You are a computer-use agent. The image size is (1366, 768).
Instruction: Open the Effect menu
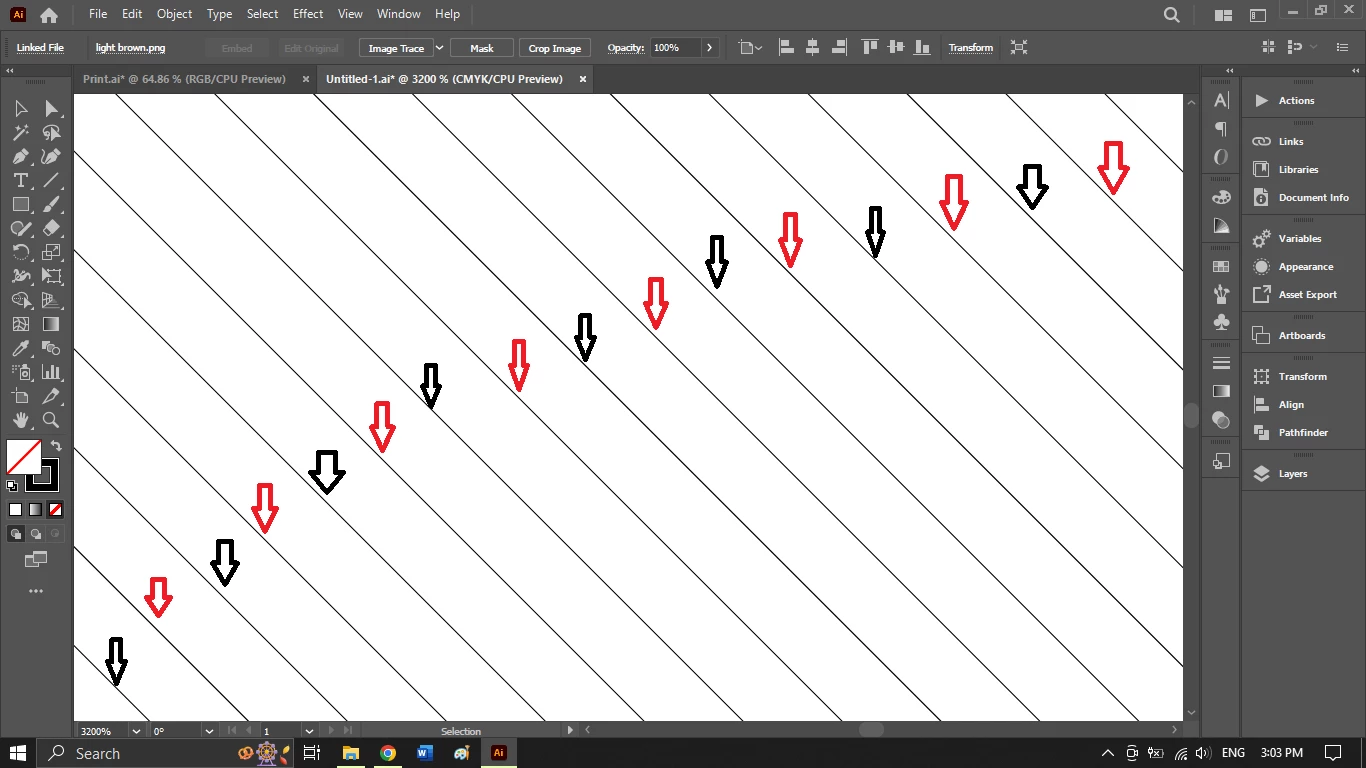pyautogui.click(x=308, y=14)
